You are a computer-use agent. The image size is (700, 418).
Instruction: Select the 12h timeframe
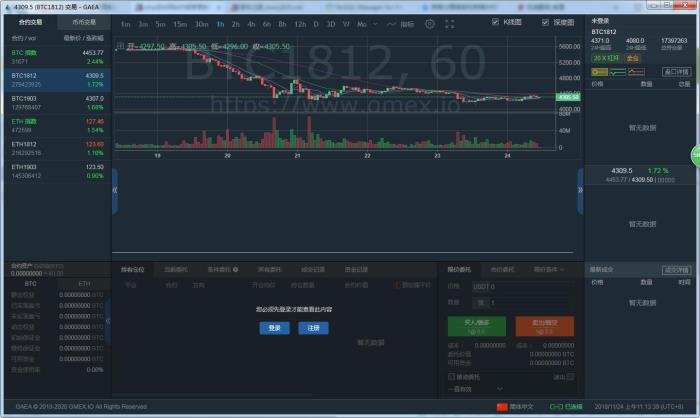[x=300, y=24]
